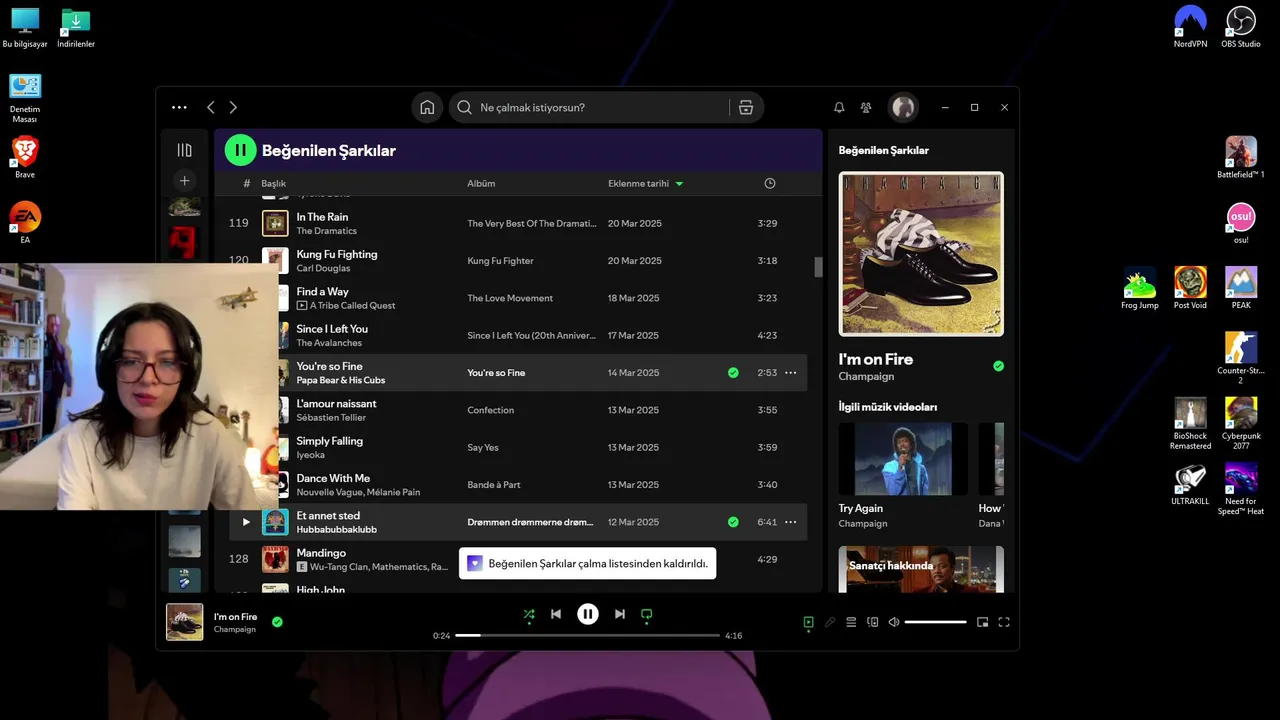Toggle liked check on You're so Fine row

[733, 373]
